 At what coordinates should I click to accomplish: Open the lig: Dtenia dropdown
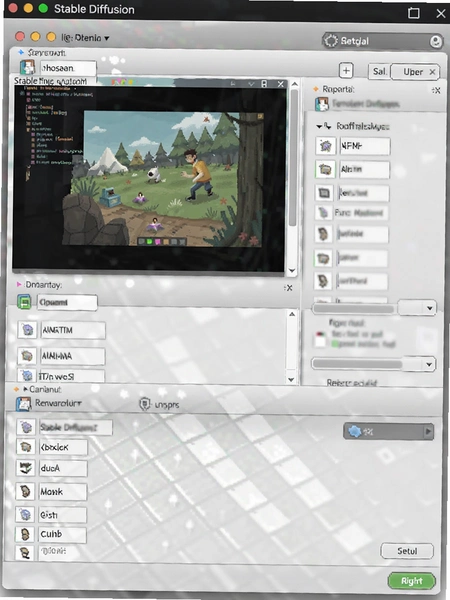(85, 38)
